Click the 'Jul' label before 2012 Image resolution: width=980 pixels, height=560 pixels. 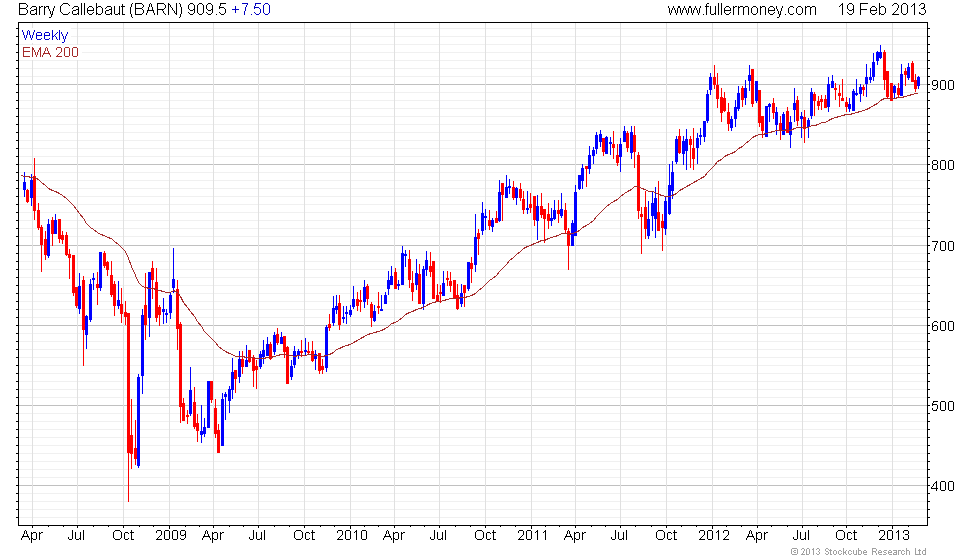619,536
